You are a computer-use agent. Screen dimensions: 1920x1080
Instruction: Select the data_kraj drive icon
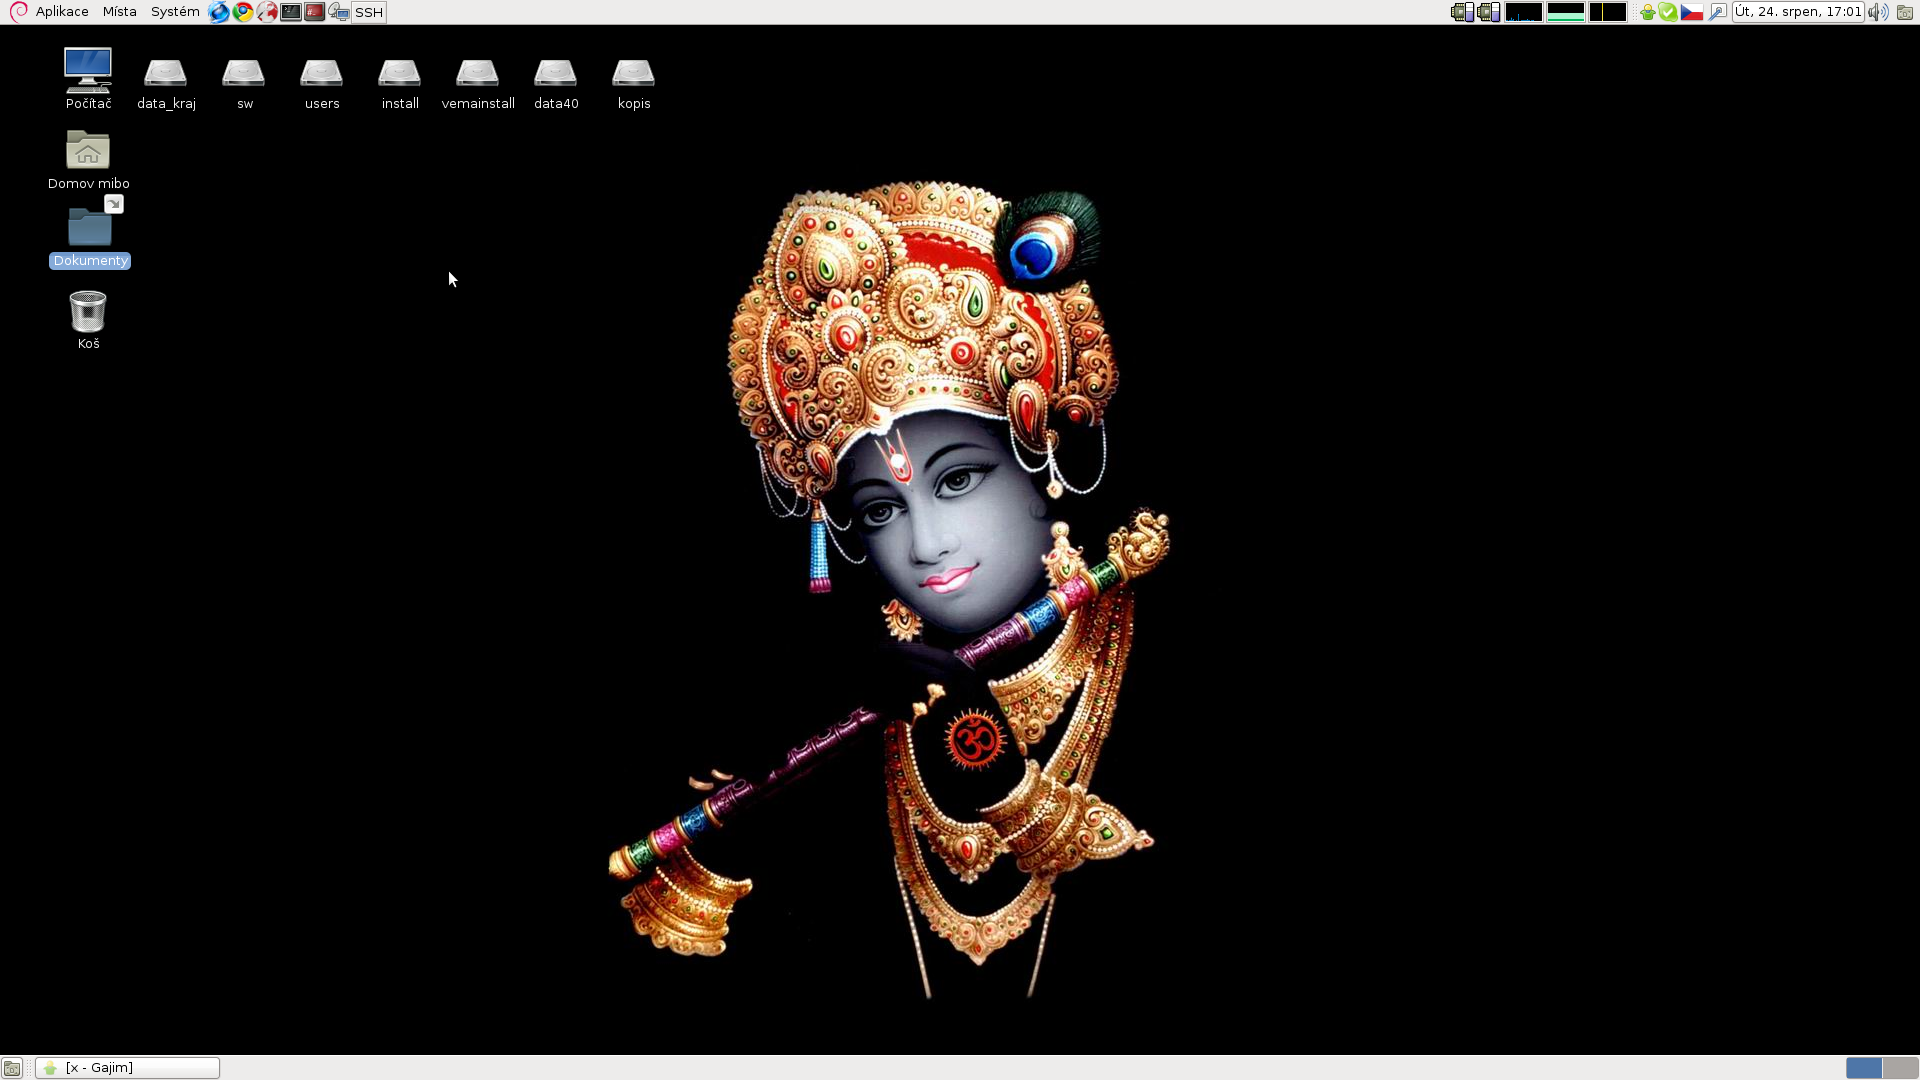pyautogui.click(x=166, y=84)
